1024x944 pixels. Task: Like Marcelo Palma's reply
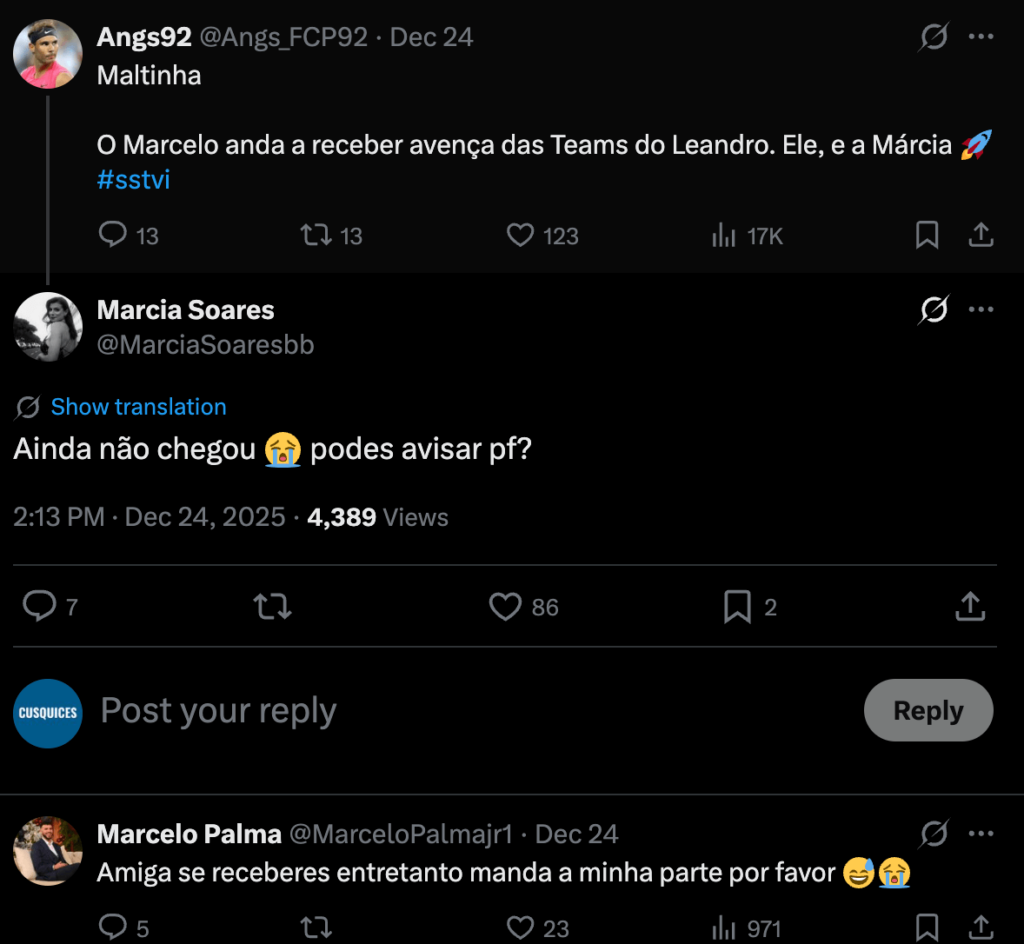click(520, 928)
